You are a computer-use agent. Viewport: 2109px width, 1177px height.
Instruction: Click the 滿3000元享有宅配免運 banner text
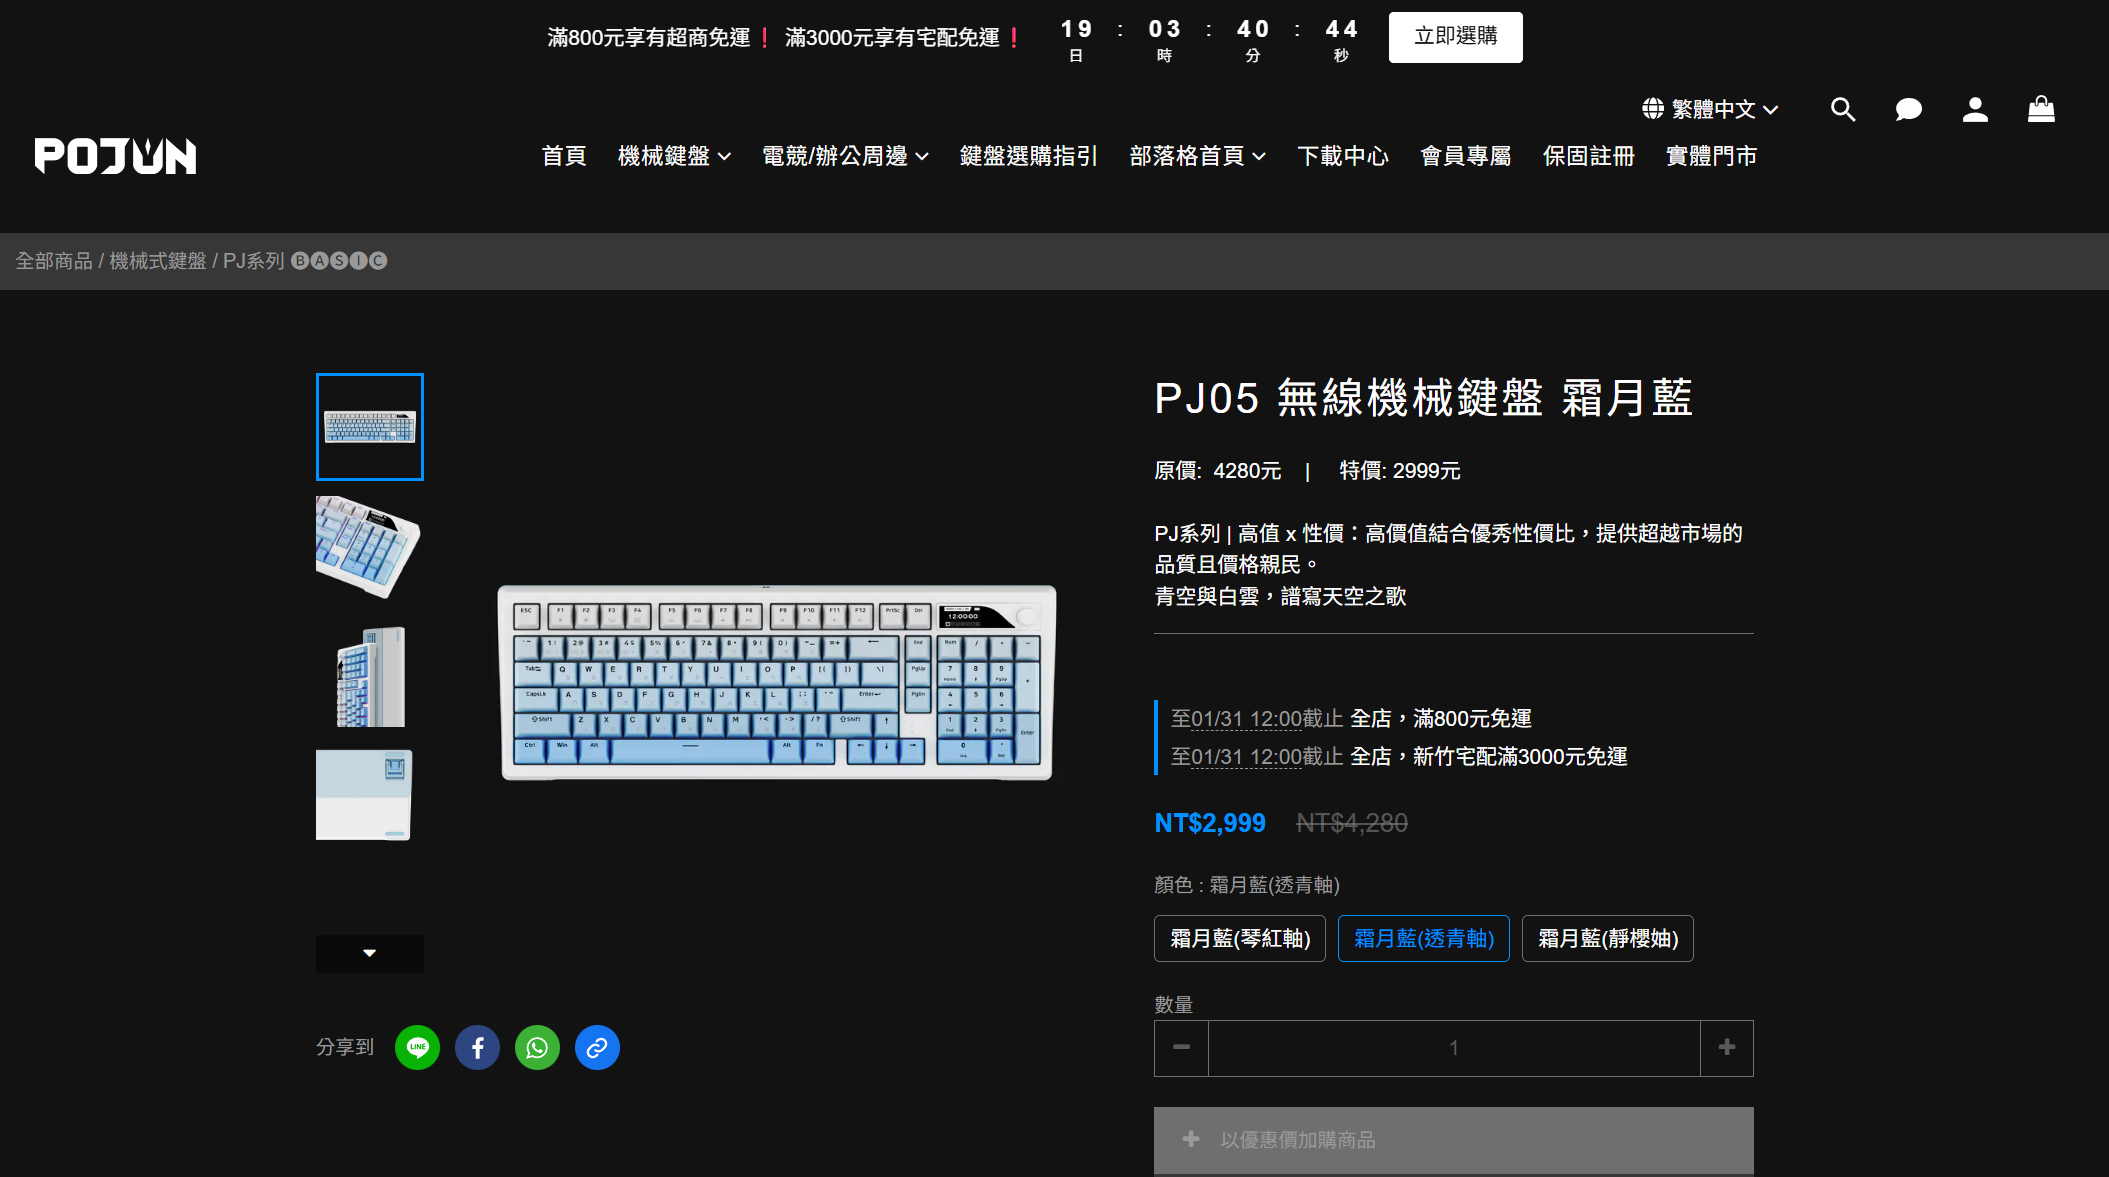[x=893, y=38]
